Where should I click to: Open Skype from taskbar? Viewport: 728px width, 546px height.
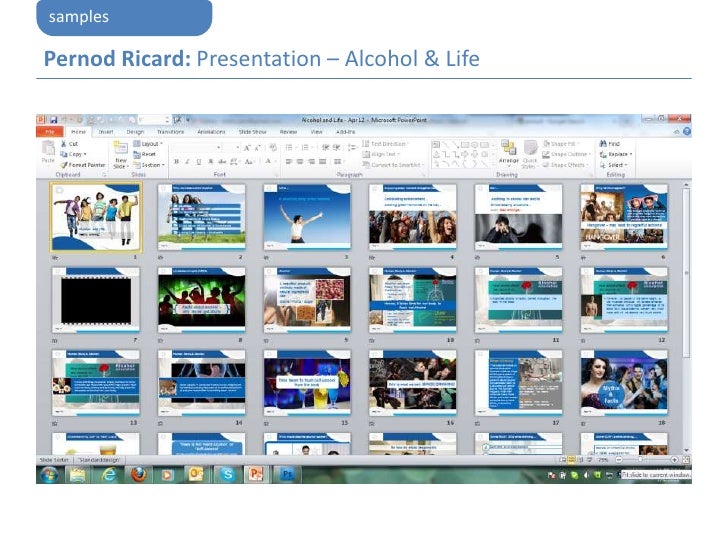pos(228,474)
